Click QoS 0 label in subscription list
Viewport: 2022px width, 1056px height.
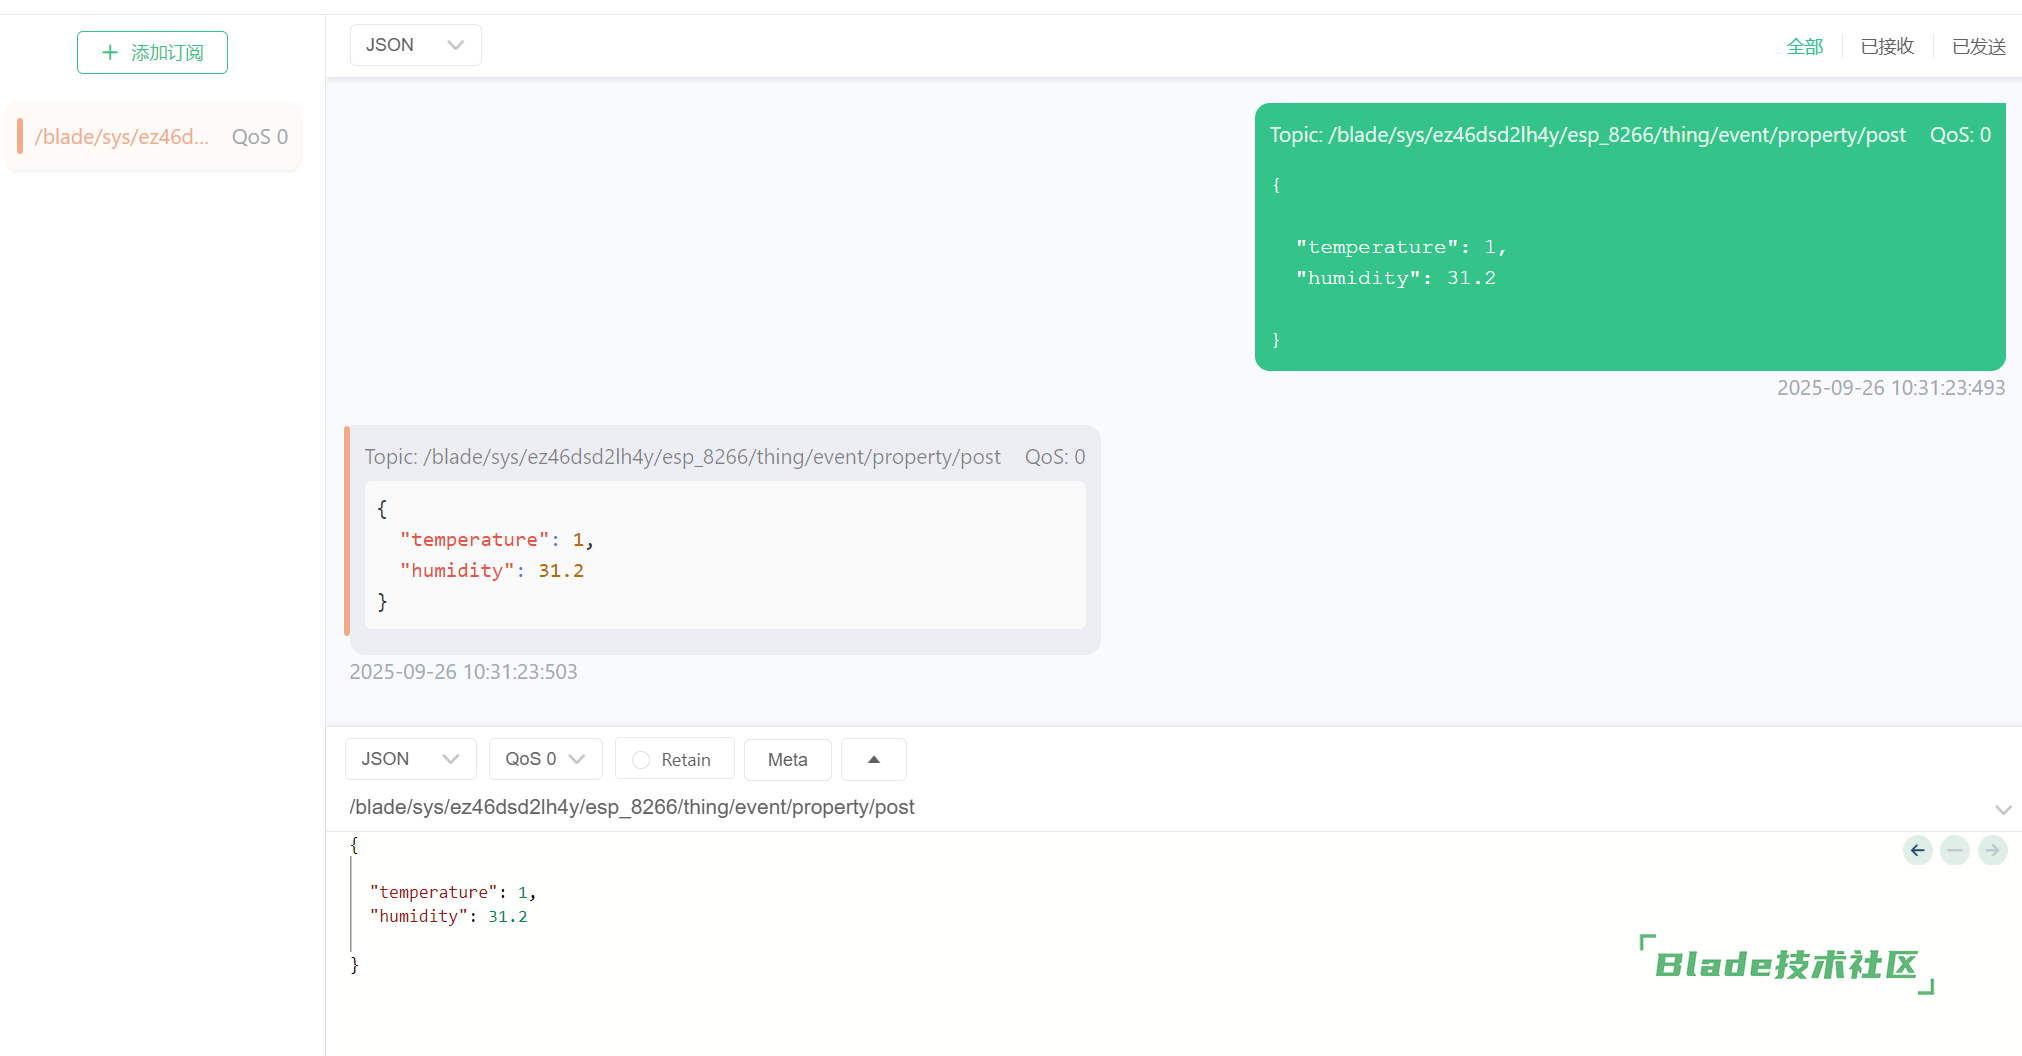pos(260,137)
